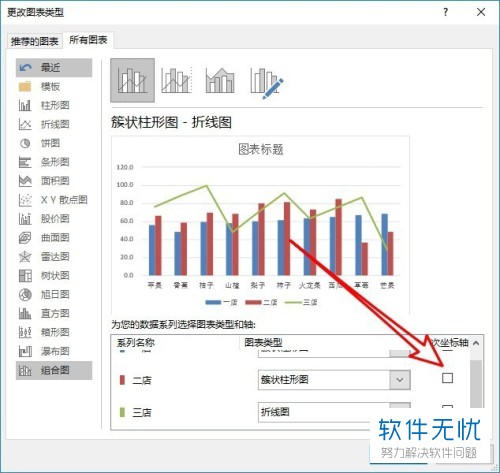The height and width of the screenshot is (473, 500).
Task: Click the 三店 green series color marker
Action: point(122,412)
